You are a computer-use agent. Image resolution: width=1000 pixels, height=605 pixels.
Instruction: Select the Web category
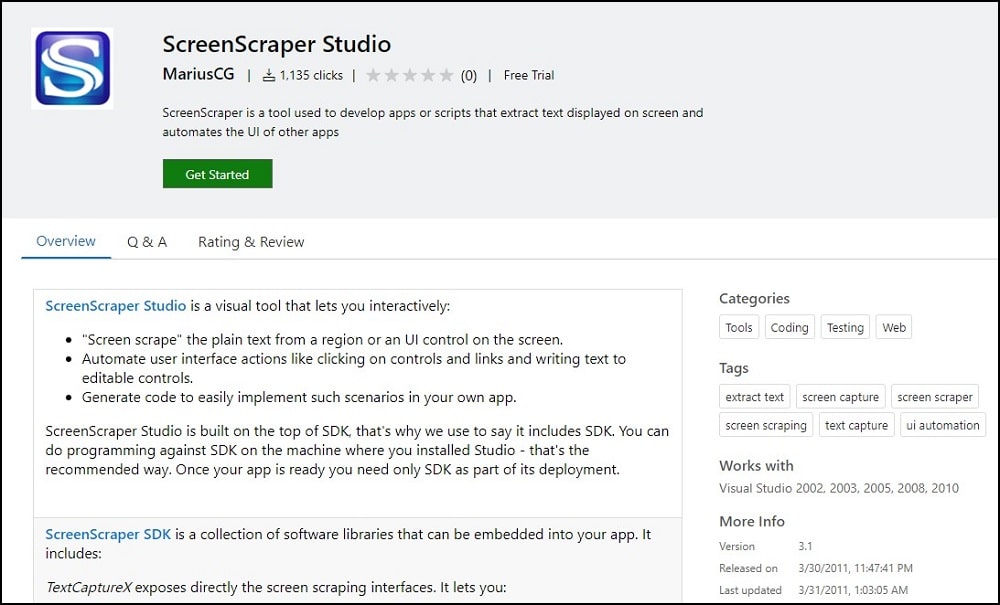(893, 327)
